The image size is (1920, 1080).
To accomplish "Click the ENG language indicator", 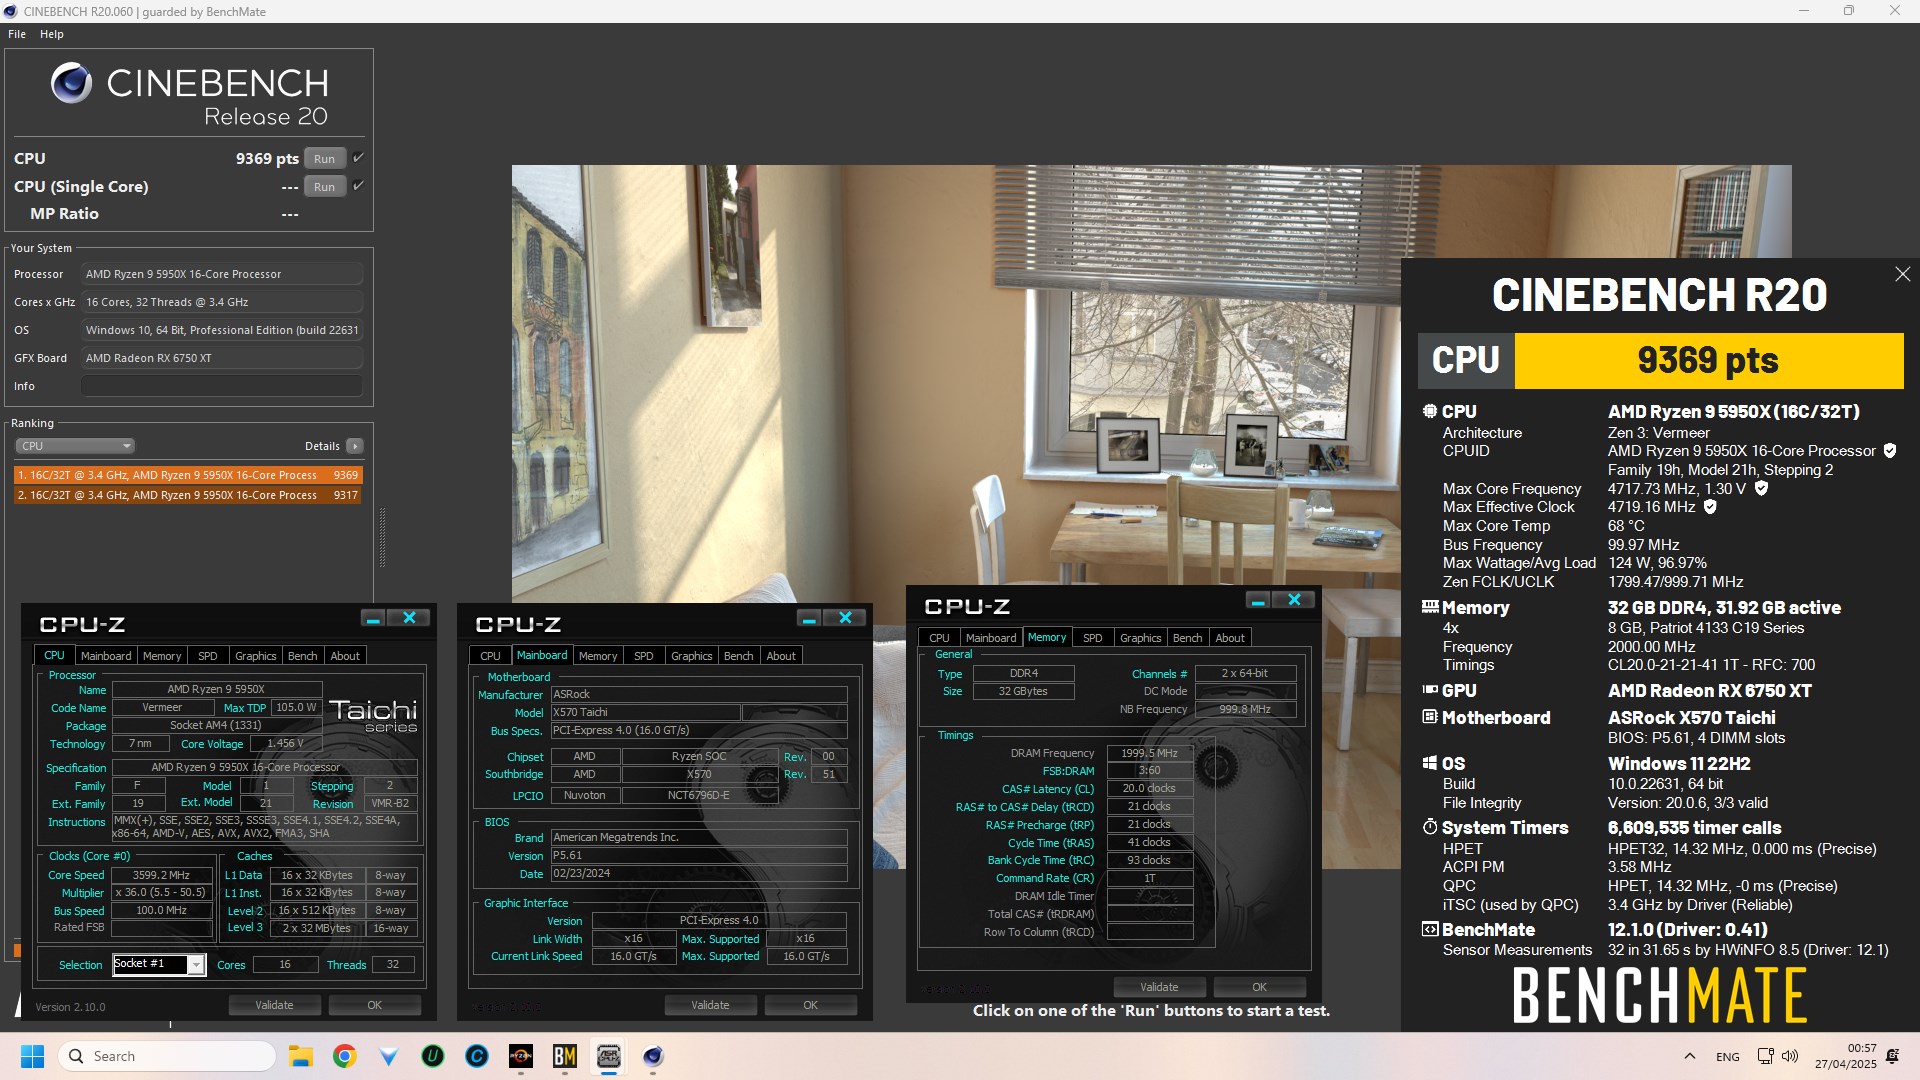I will click(1727, 1057).
